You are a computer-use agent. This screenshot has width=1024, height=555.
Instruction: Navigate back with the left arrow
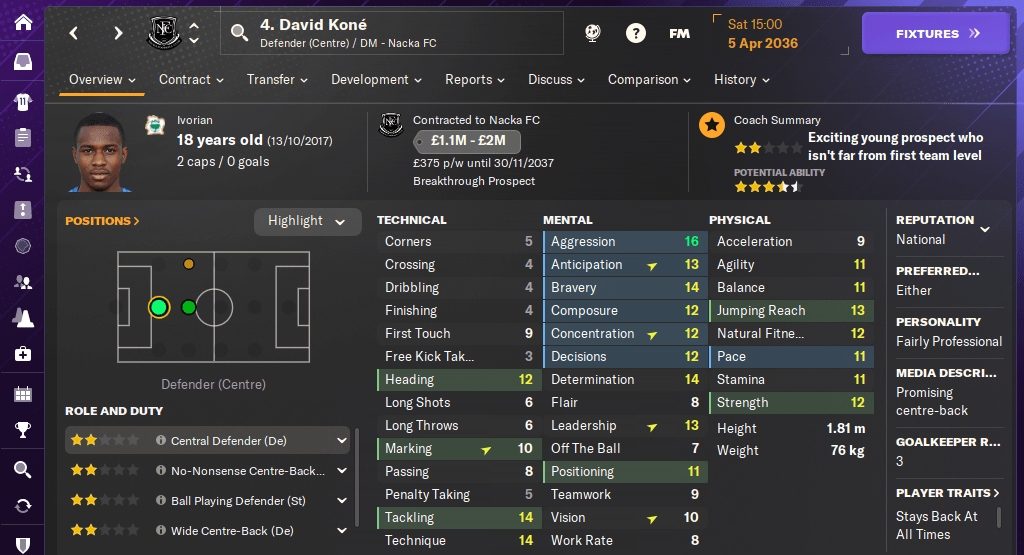(74, 33)
